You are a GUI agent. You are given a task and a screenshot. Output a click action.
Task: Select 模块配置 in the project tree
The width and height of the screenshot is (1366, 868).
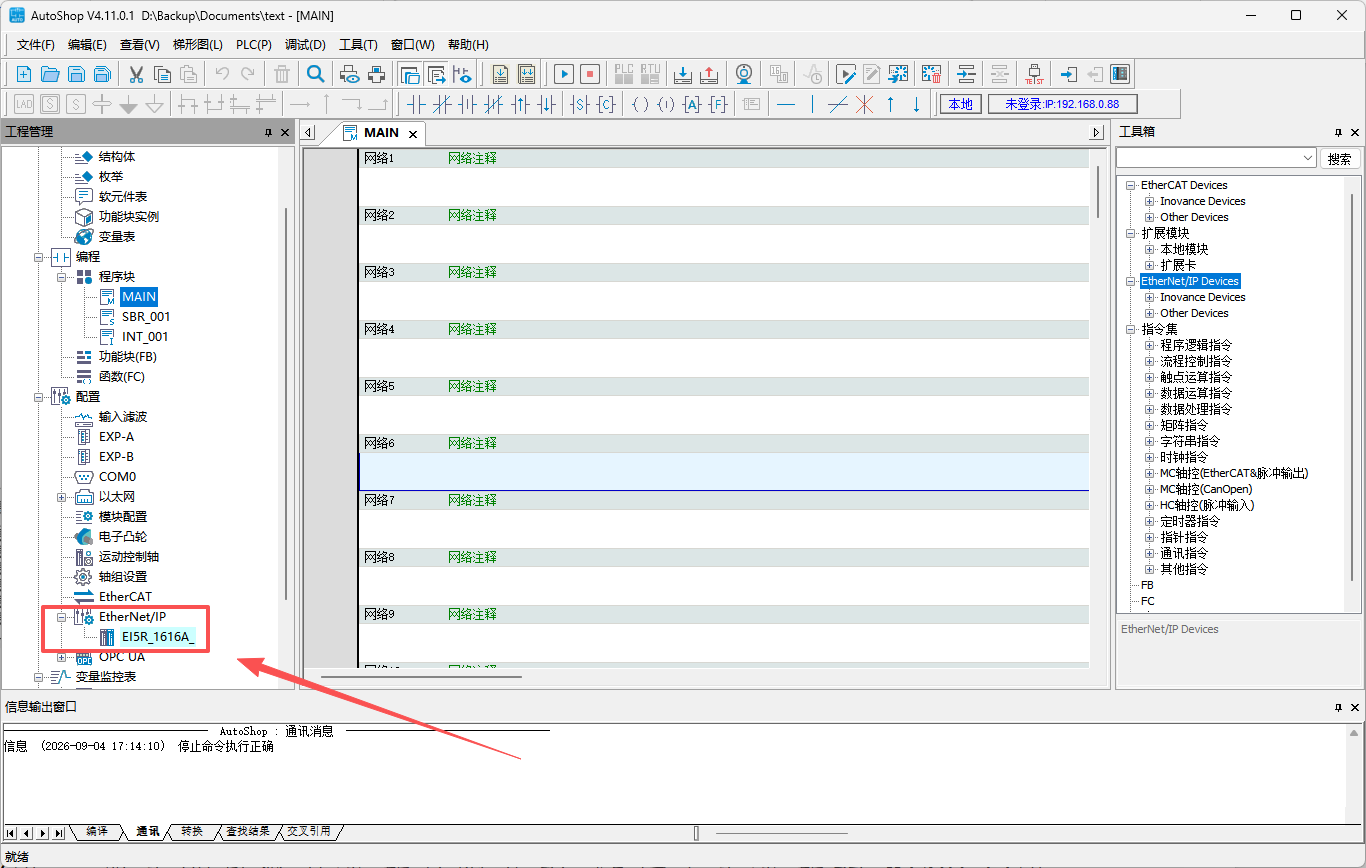pos(123,517)
